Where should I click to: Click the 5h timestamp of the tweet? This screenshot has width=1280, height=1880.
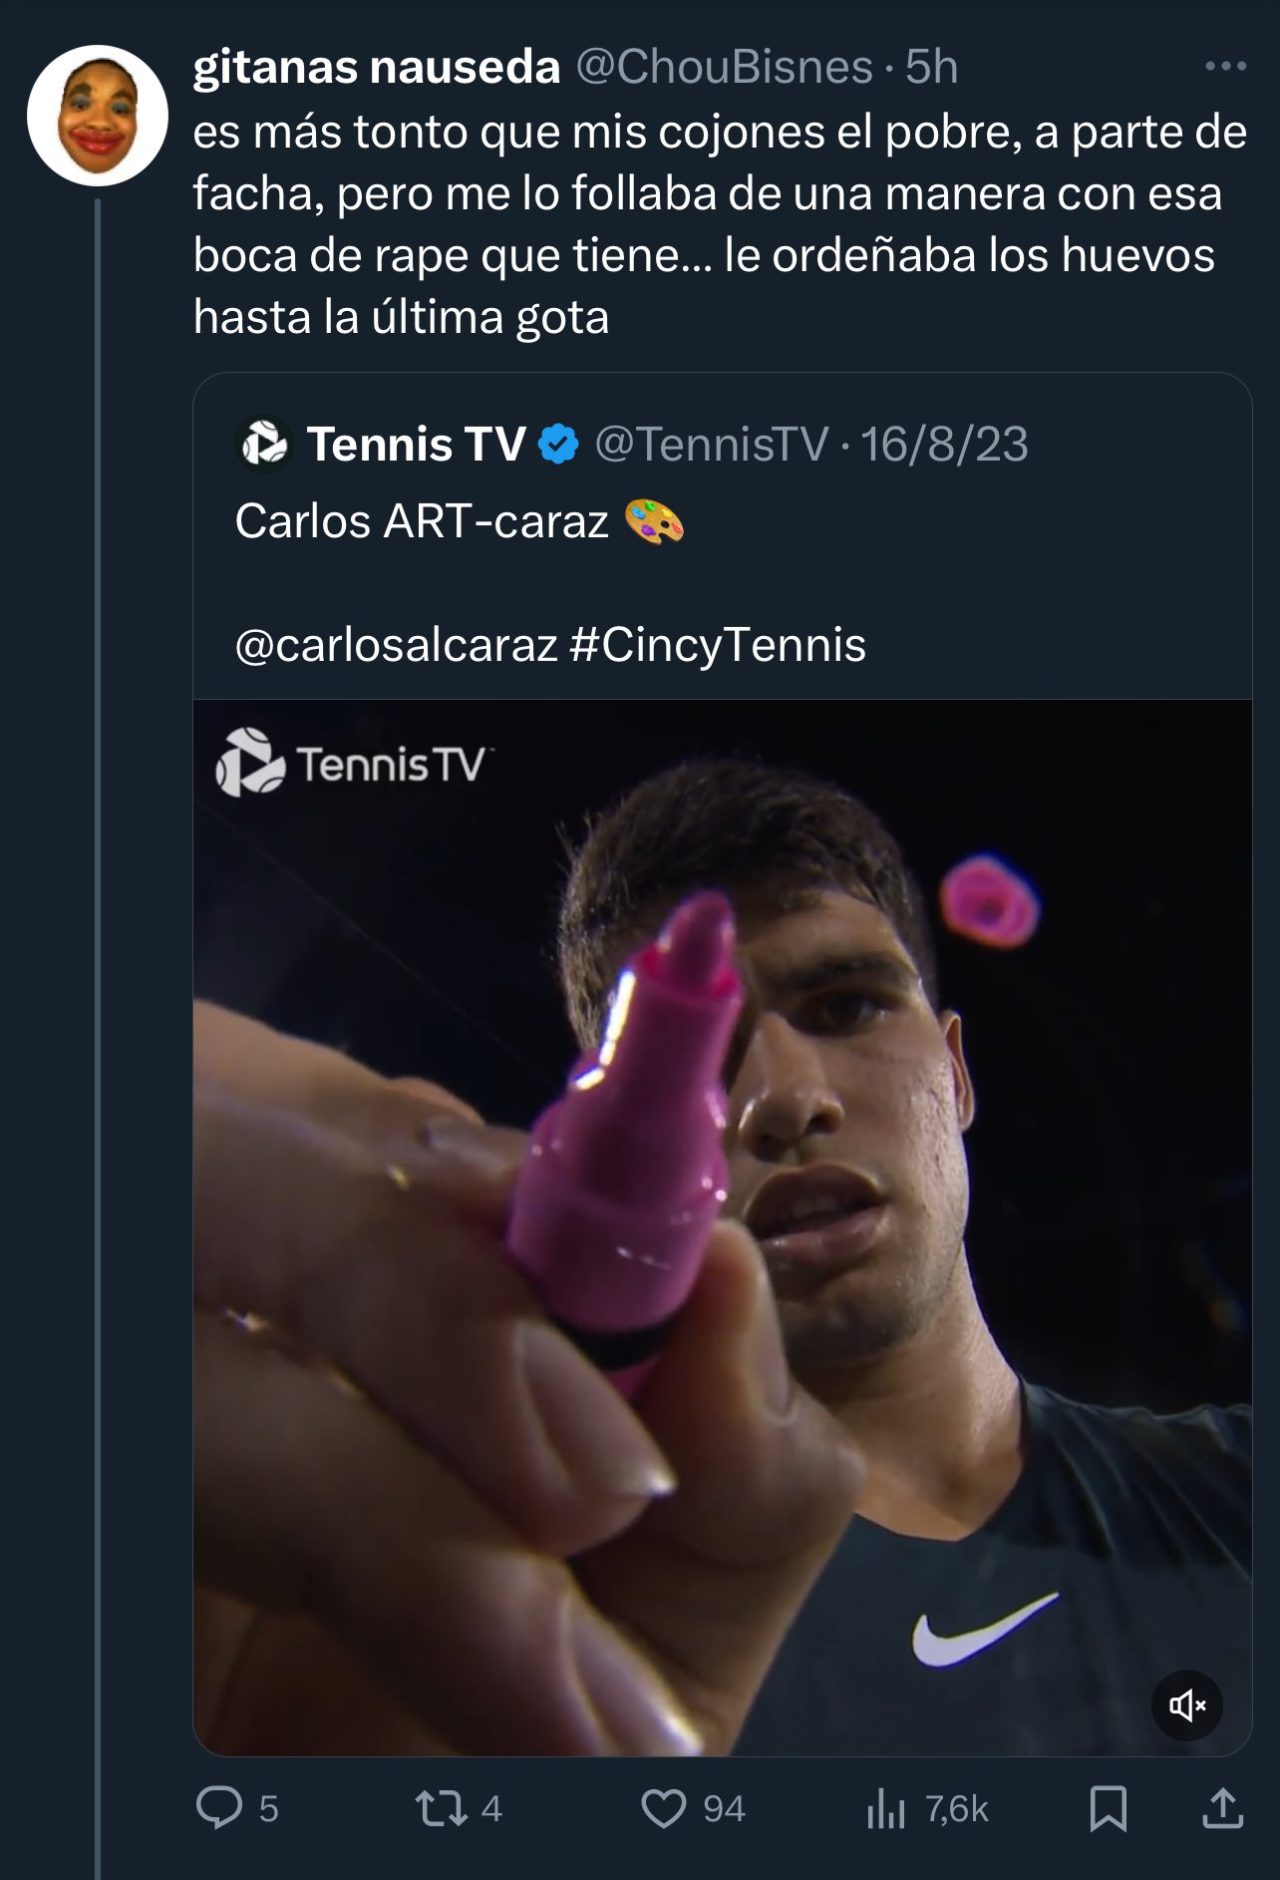932,67
